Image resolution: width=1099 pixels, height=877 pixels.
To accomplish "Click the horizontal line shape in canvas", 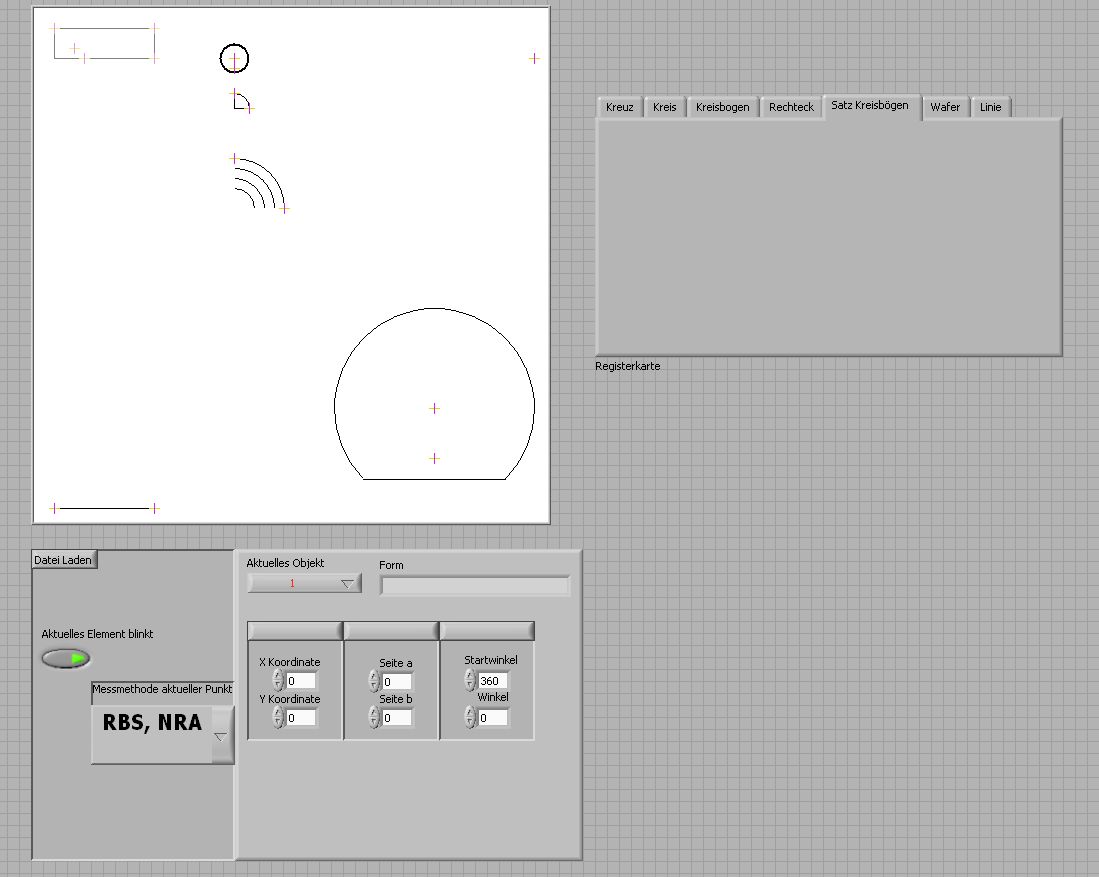I will (x=104, y=508).
